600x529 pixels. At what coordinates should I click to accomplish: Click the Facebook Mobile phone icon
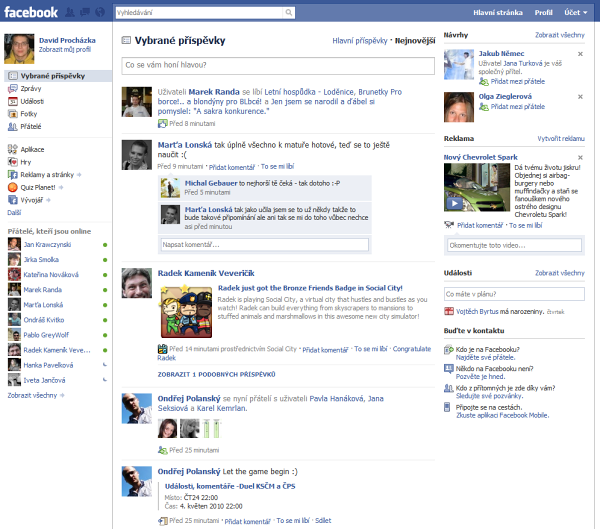(447, 407)
